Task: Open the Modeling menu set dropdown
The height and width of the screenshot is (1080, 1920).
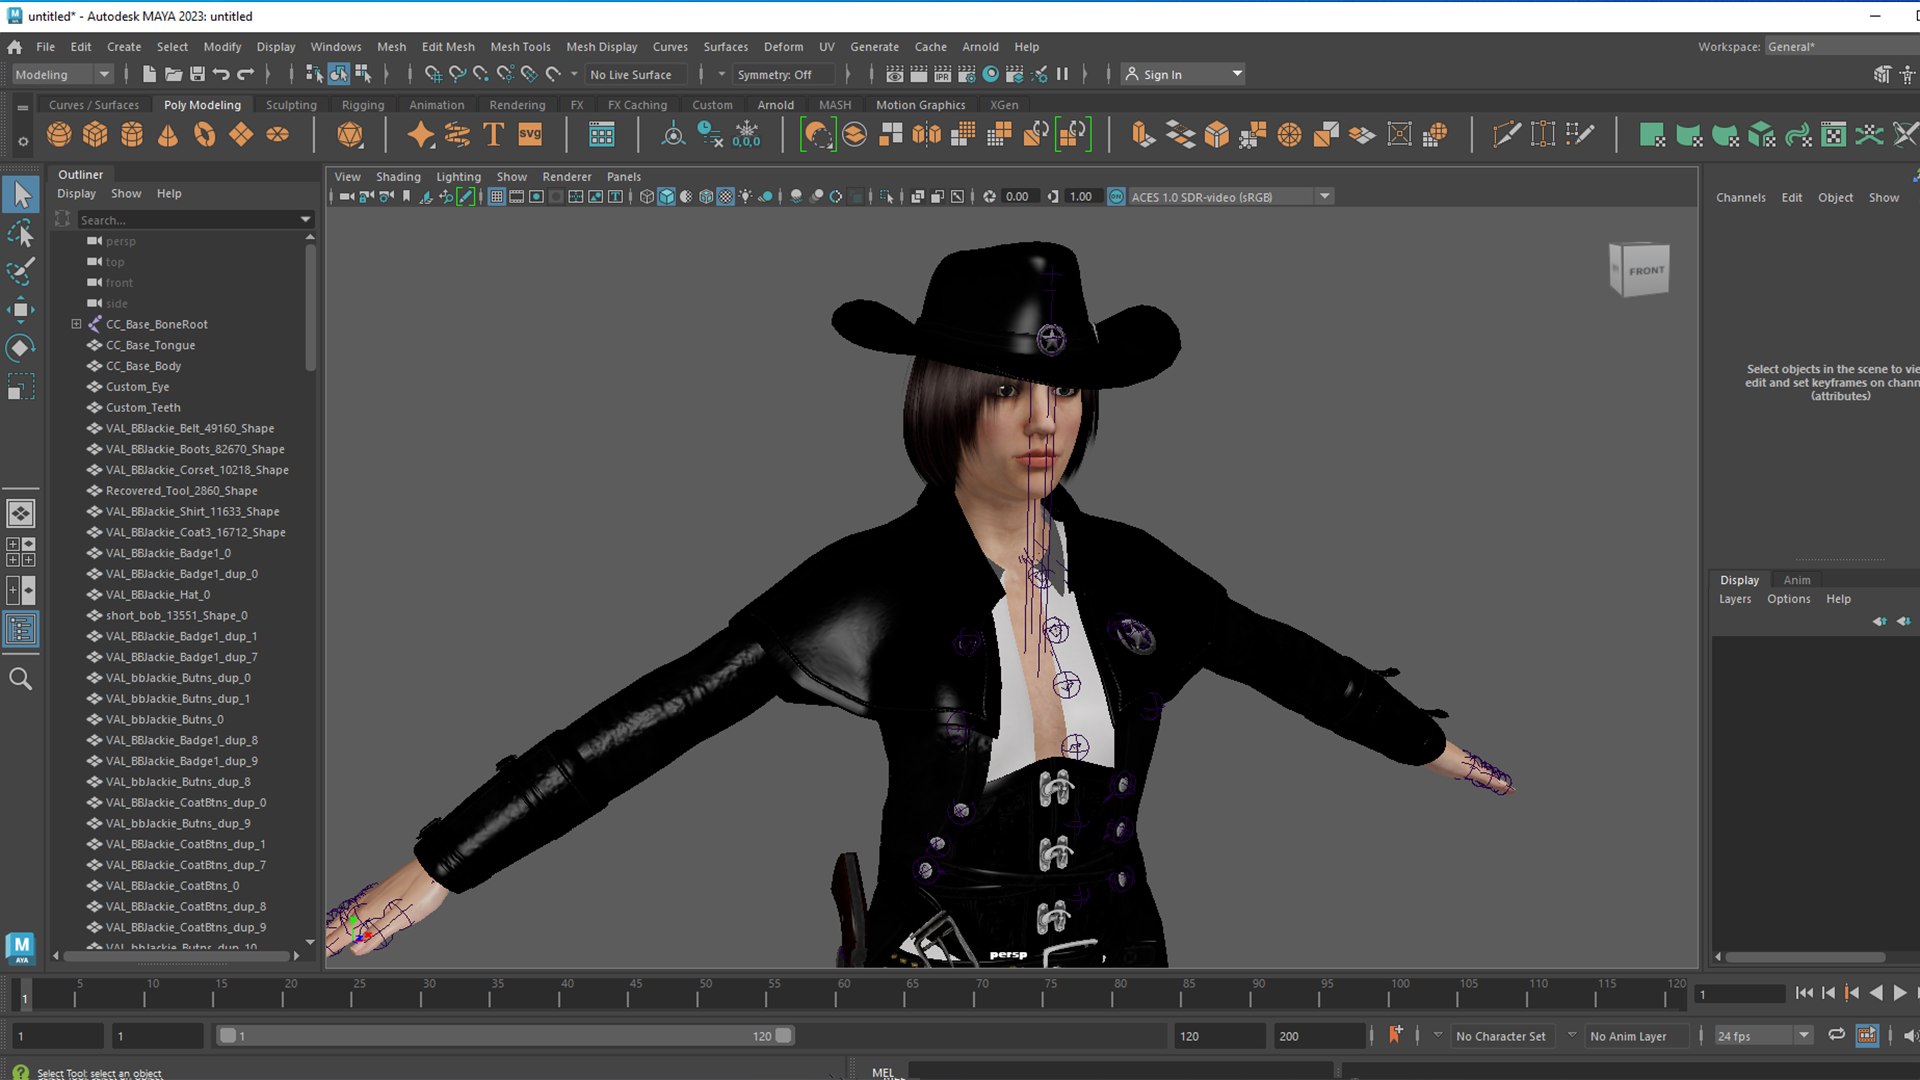Action: coord(62,74)
